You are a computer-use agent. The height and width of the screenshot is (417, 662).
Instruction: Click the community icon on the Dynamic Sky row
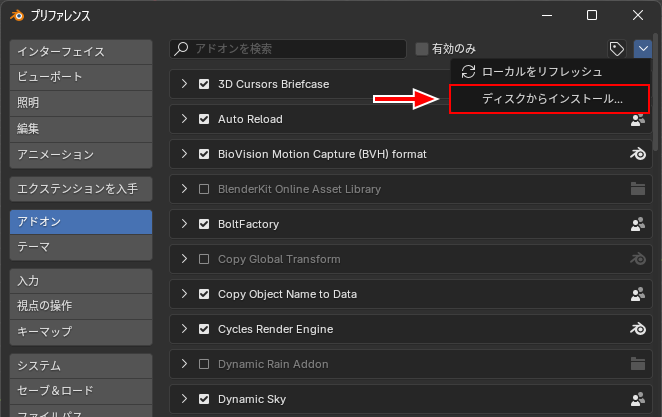(x=637, y=399)
